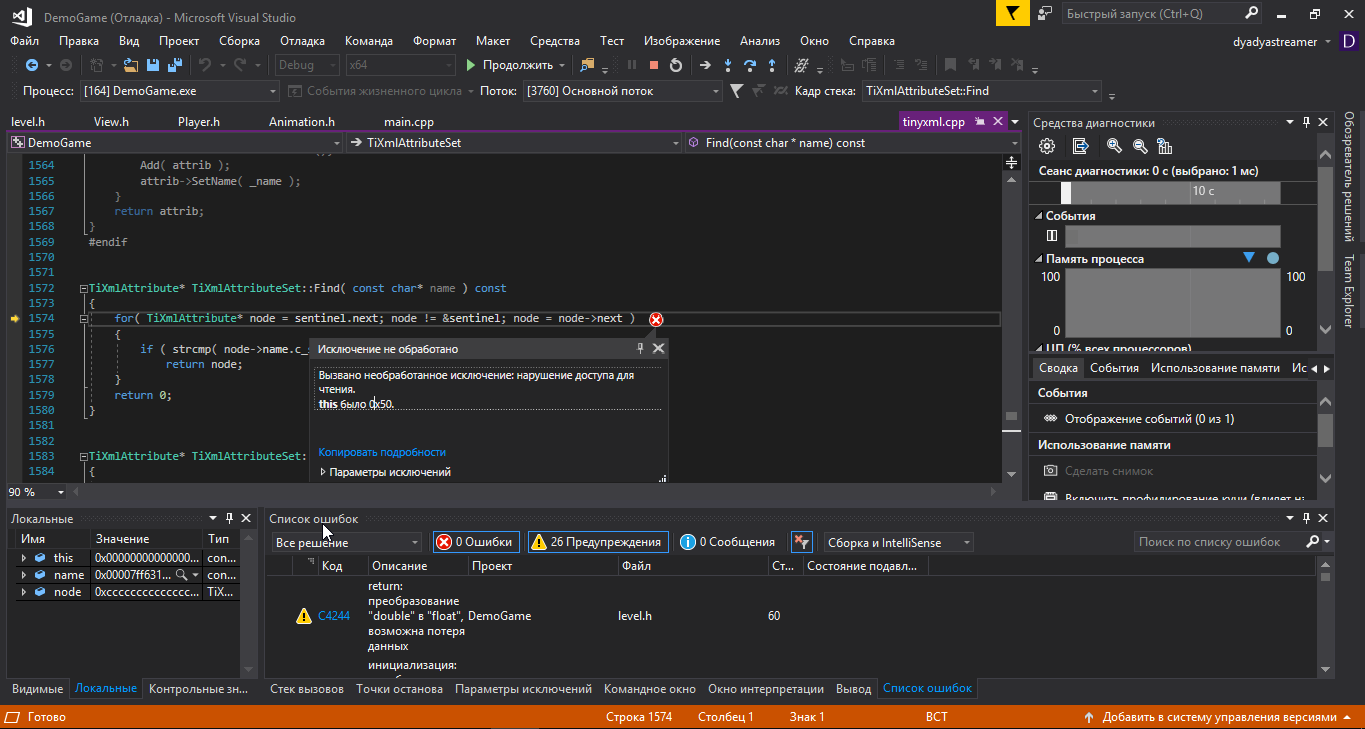
Task: Close the exception popup window
Action: click(658, 348)
